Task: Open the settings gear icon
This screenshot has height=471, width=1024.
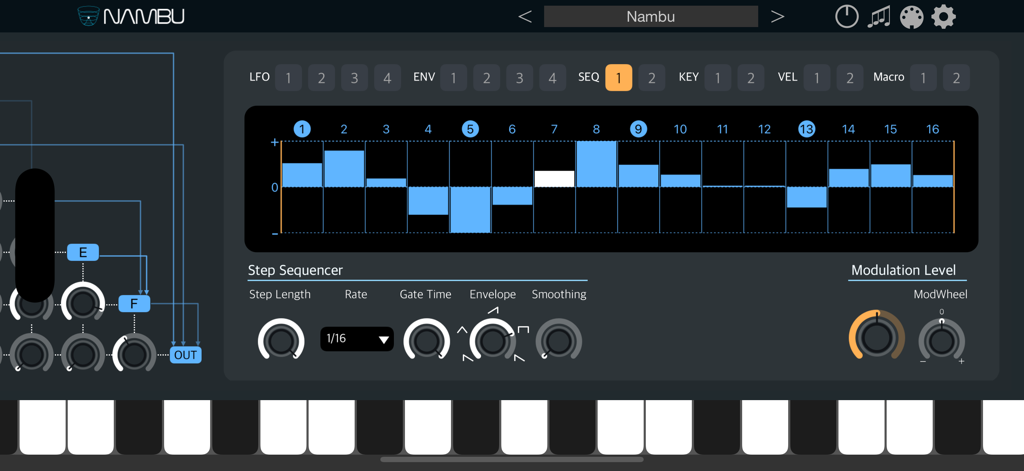Action: (943, 16)
